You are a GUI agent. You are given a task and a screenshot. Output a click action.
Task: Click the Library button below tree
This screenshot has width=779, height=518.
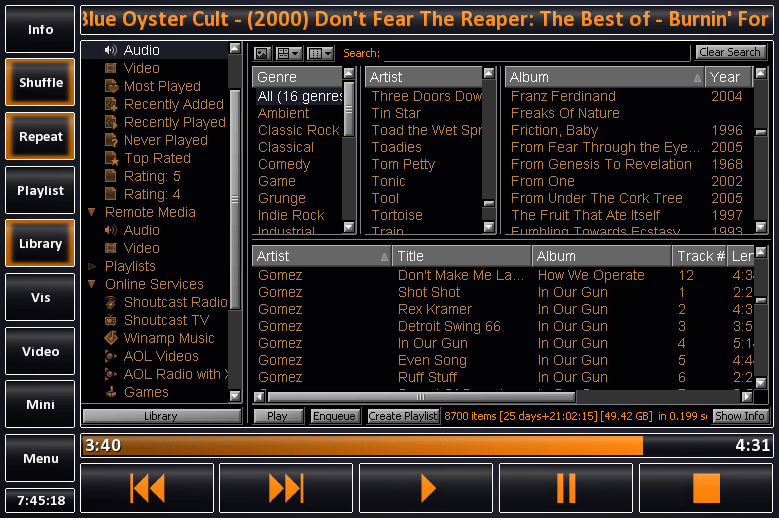[x=161, y=416]
